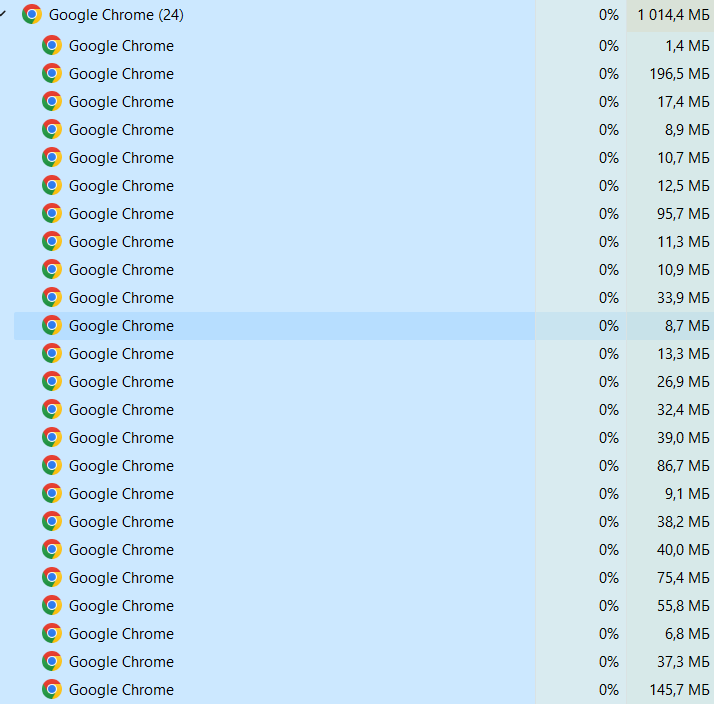Screen dimensions: 714x704
Task: Click the Chrome icon in the 26,9 МБ row
Action: point(52,382)
